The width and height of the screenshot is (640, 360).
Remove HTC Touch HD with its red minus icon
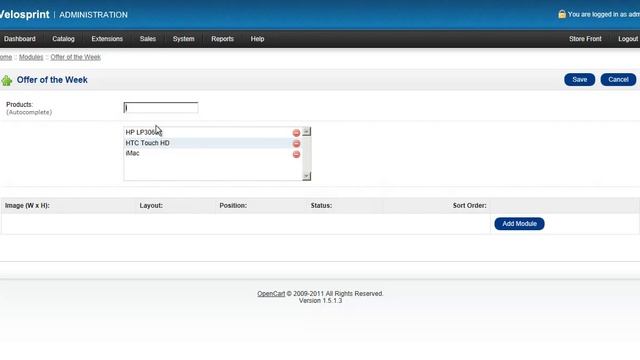296,144
